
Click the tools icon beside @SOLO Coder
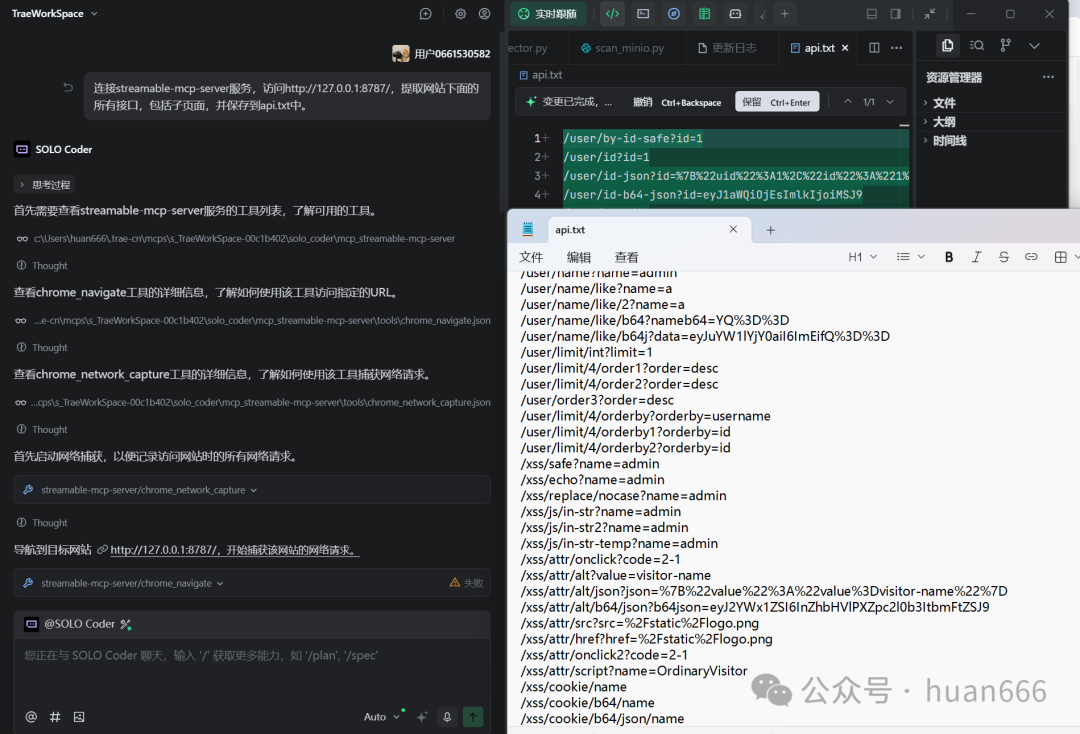coord(126,624)
